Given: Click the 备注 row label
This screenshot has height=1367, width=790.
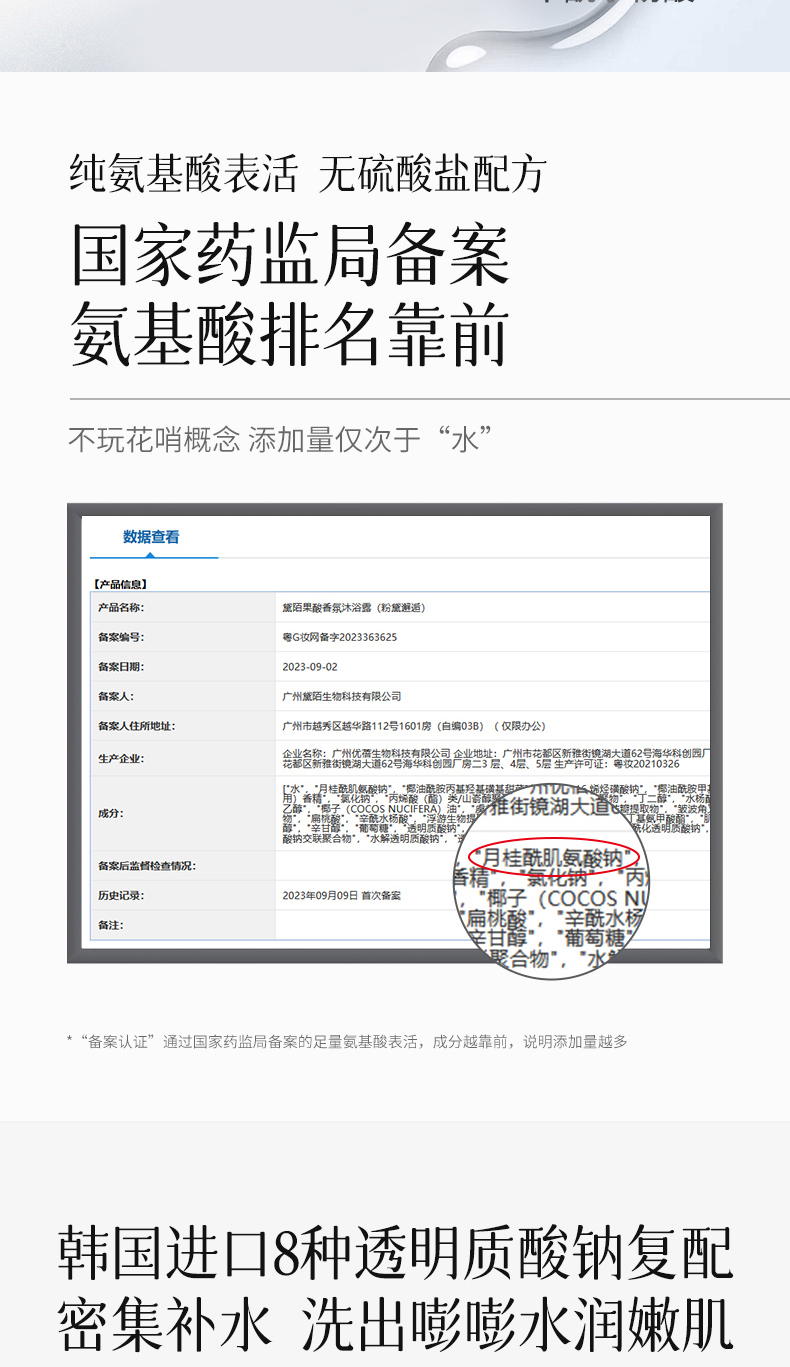Looking at the screenshot, I should pos(110,925).
